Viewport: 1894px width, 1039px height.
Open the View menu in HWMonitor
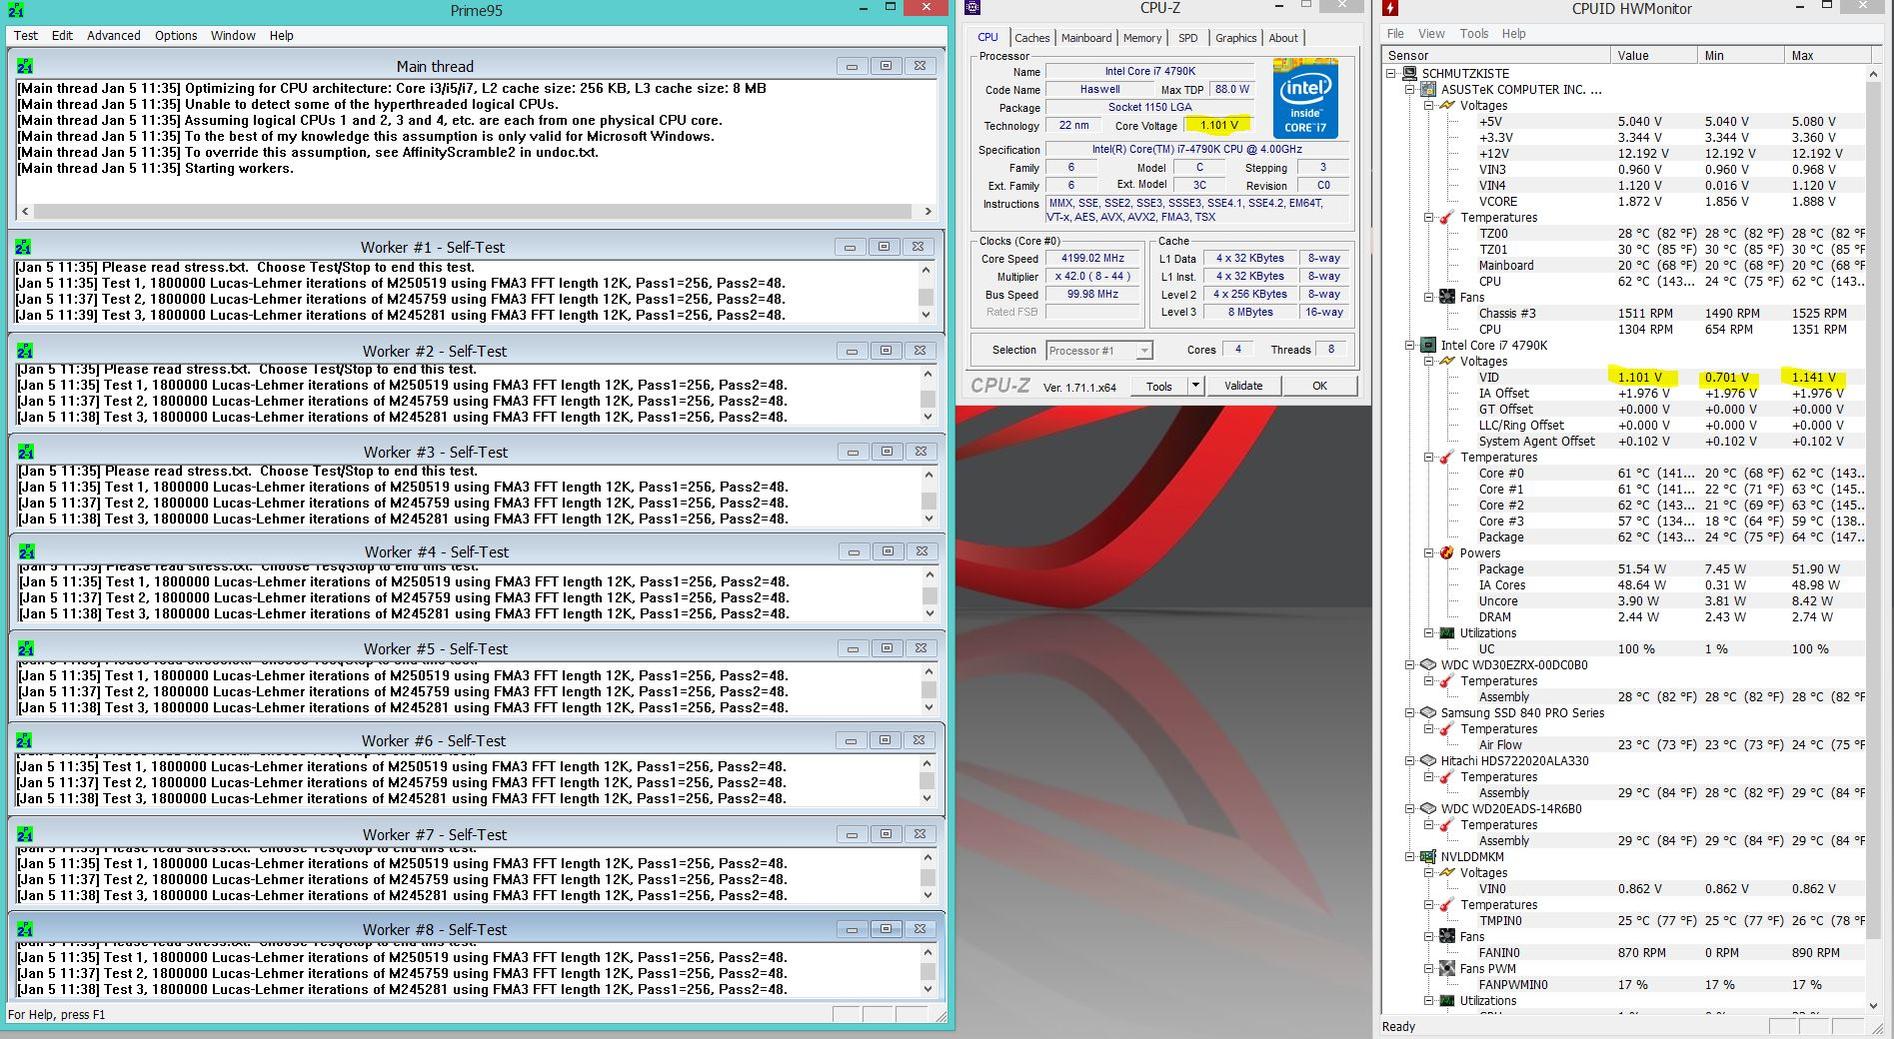(x=1431, y=33)
